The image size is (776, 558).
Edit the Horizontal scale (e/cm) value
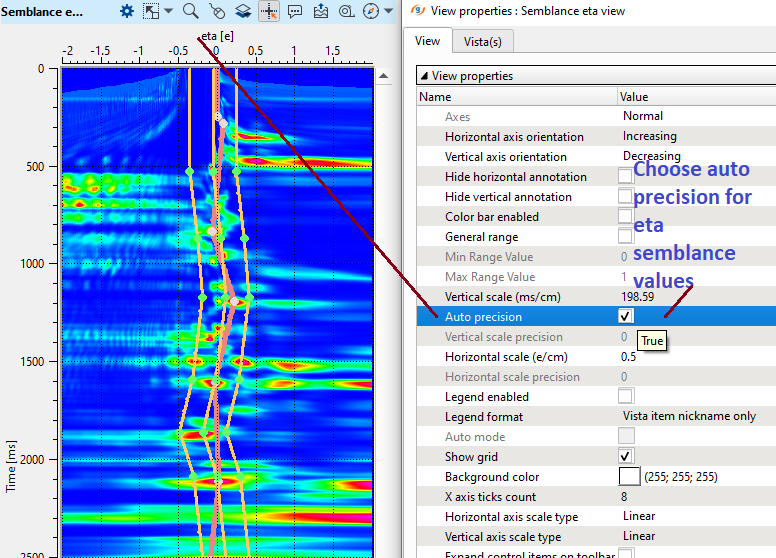[690, 357]
